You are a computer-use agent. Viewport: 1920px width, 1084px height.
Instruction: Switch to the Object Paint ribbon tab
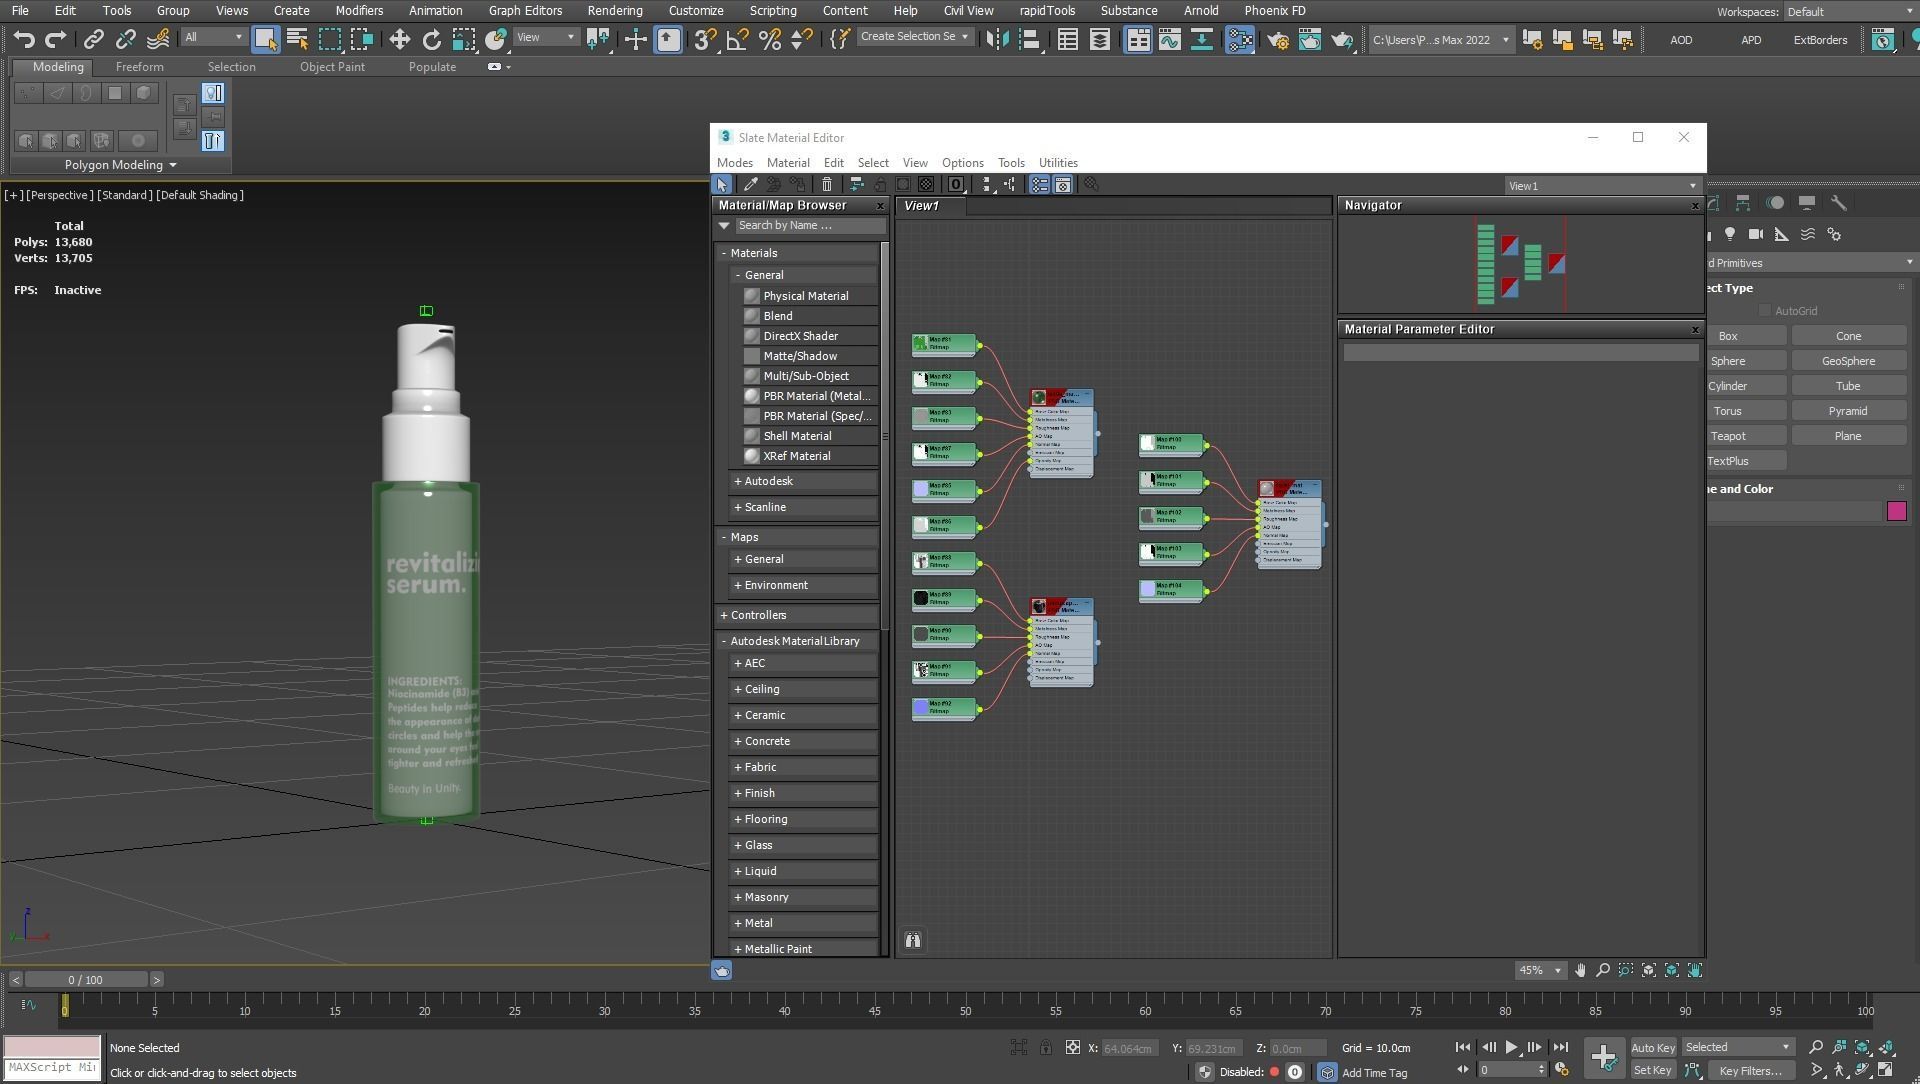point(332,67)
